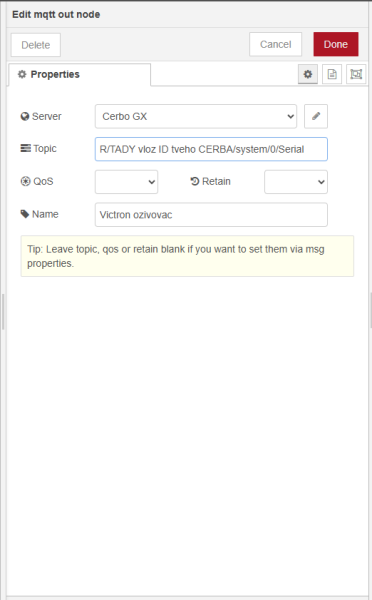372x600 pixels.
Task: Confirm changes with the Done button
Action: (336, 44)
